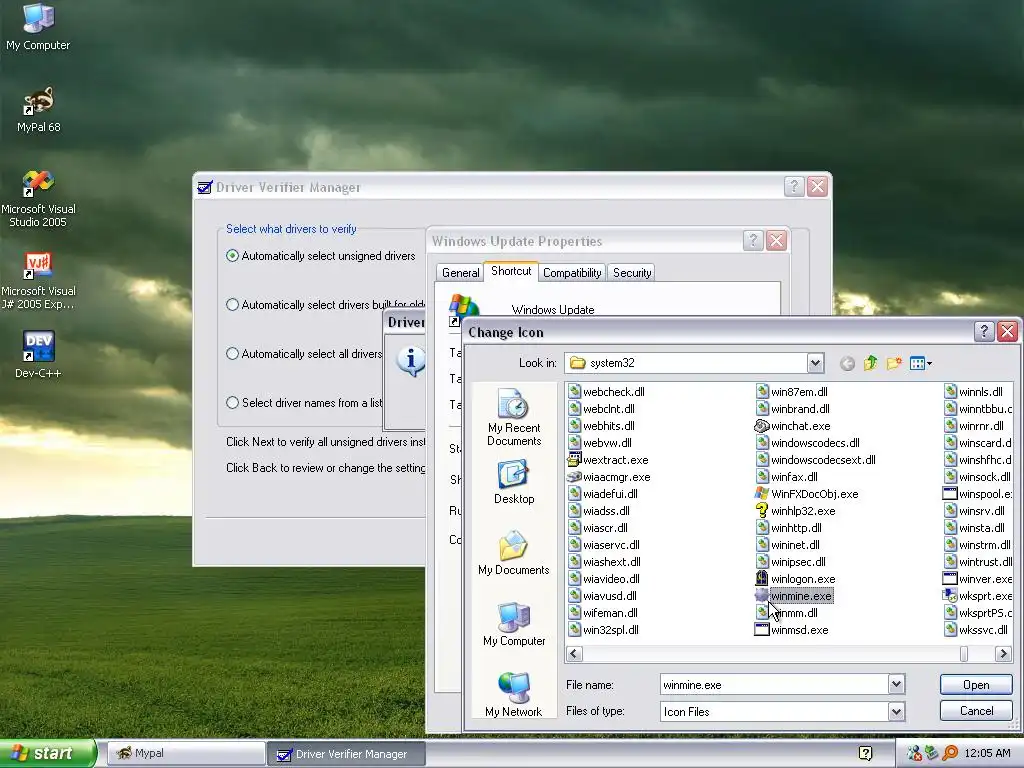Image resolution: width=1024 pixels, height=768 pixels.
Task: Launch Dev-C++ desktop shortcut
Action: click(x=39, y=354)
